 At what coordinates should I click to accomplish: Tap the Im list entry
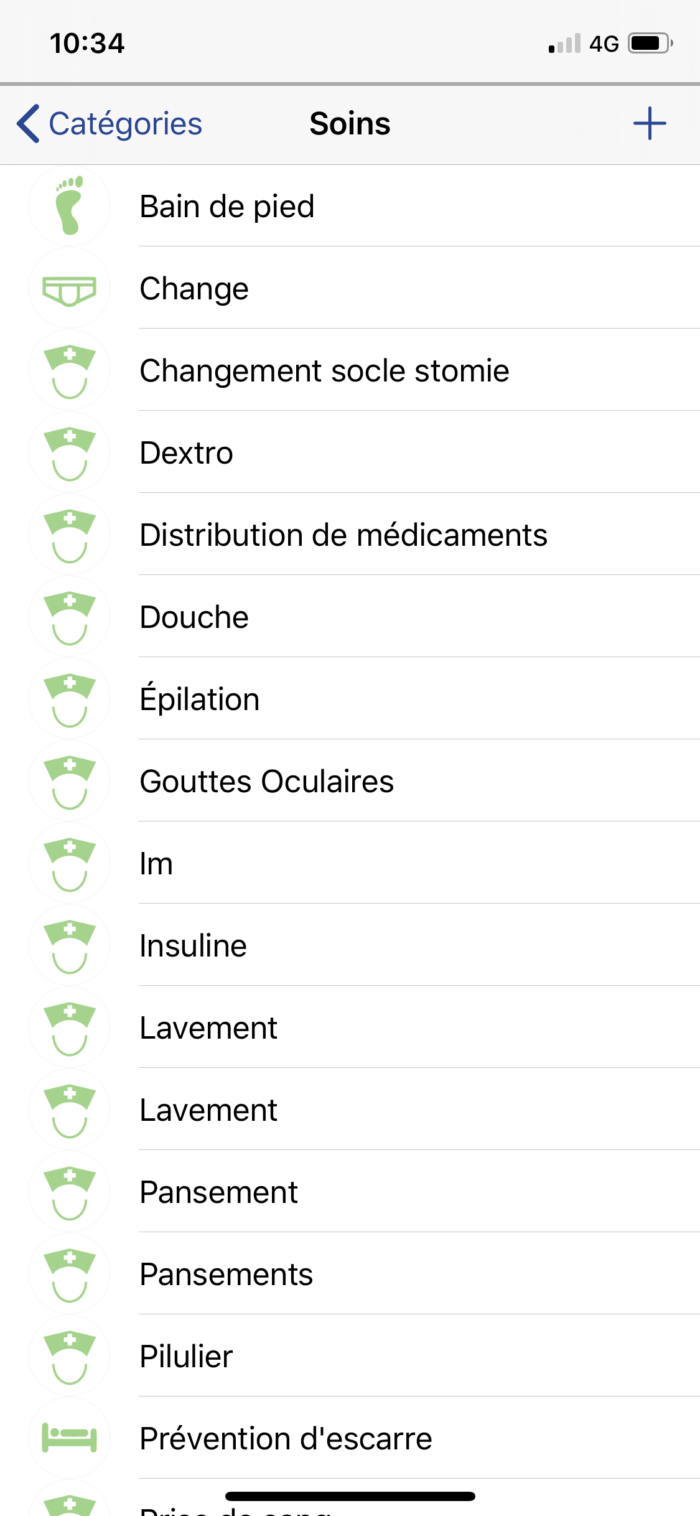(x=350, y=863)
